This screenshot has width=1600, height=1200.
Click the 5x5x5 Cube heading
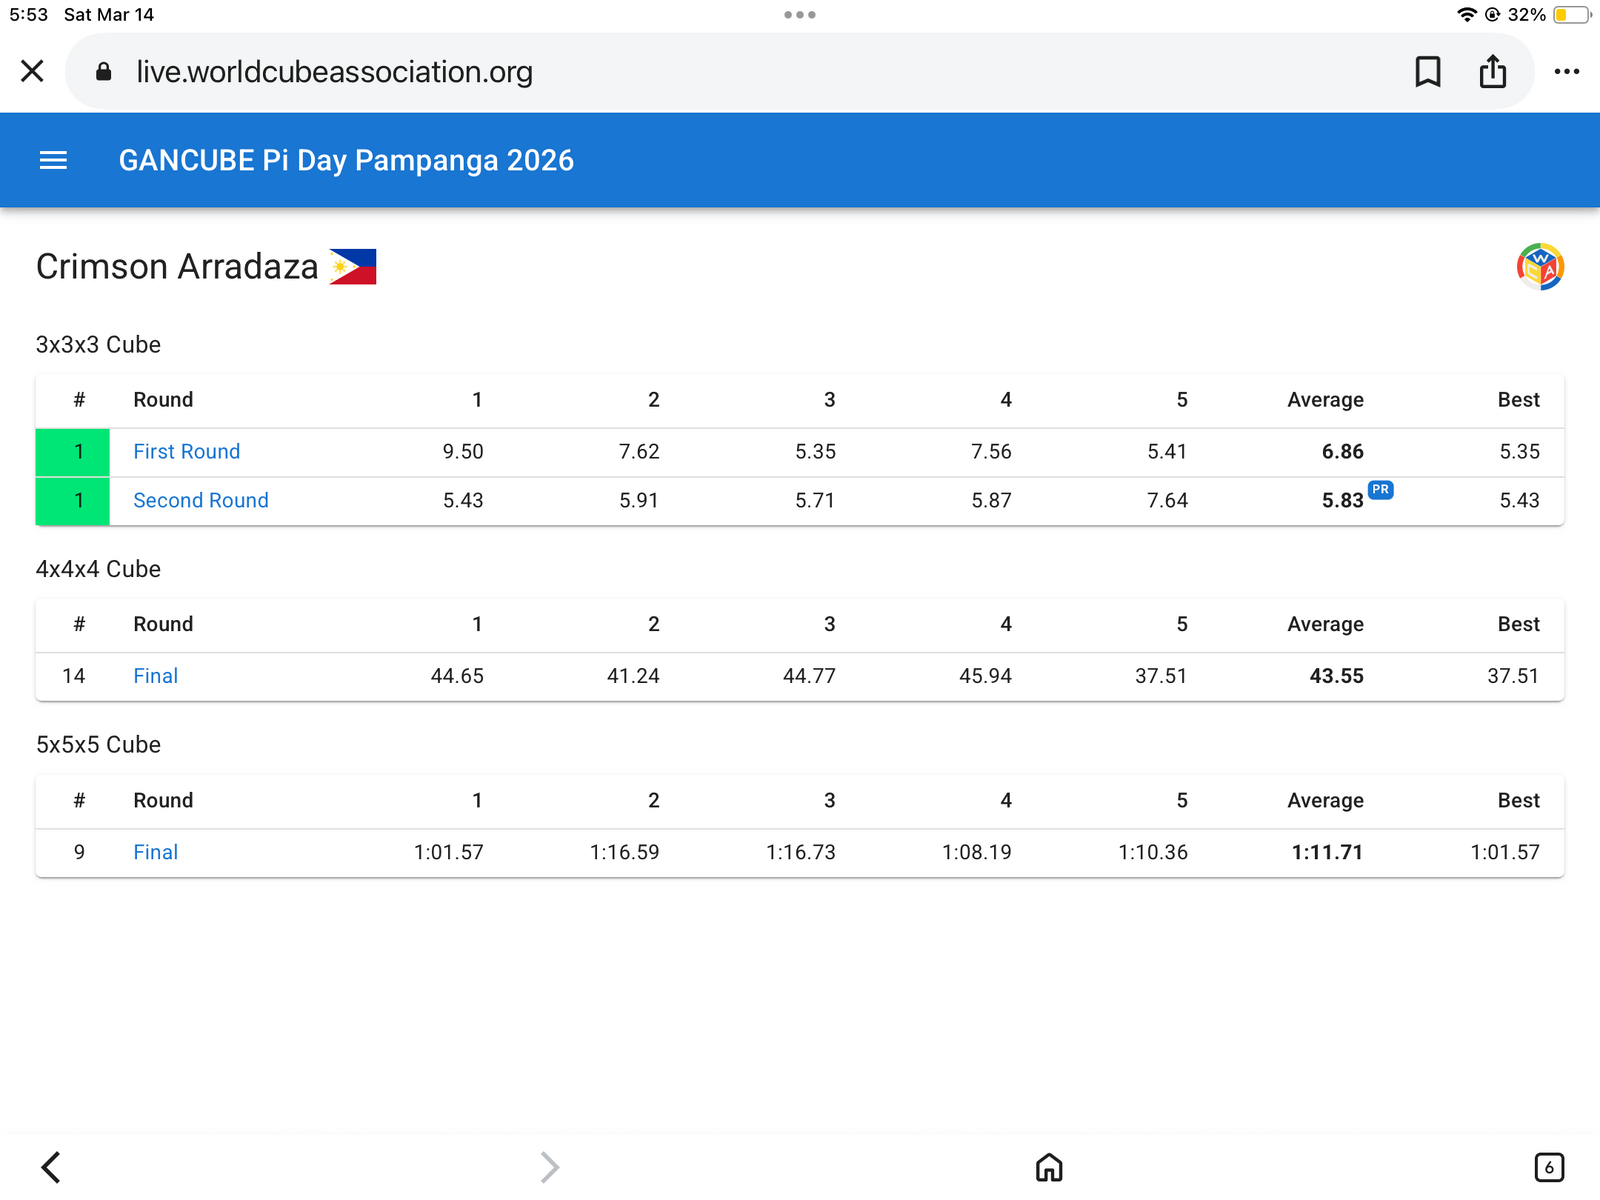(x=98, y=745)
